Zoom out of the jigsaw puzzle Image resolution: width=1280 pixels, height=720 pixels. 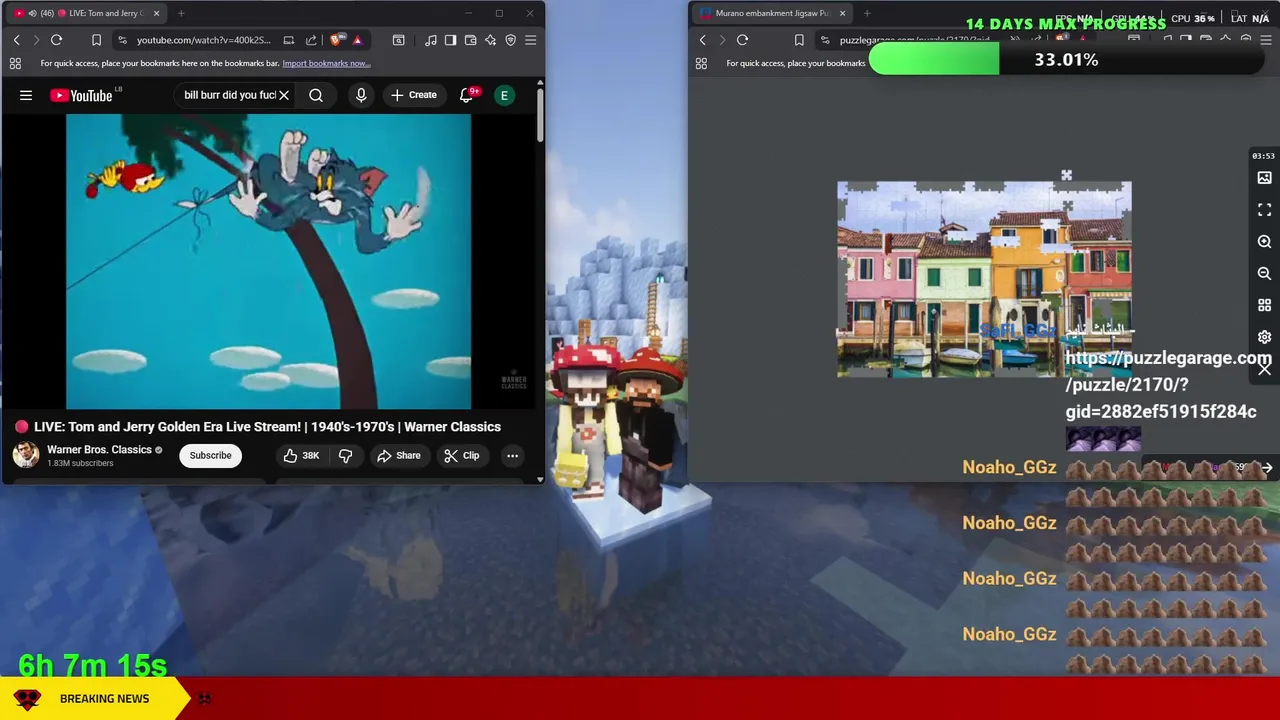pyautogui.click(x=1264, y=274)
